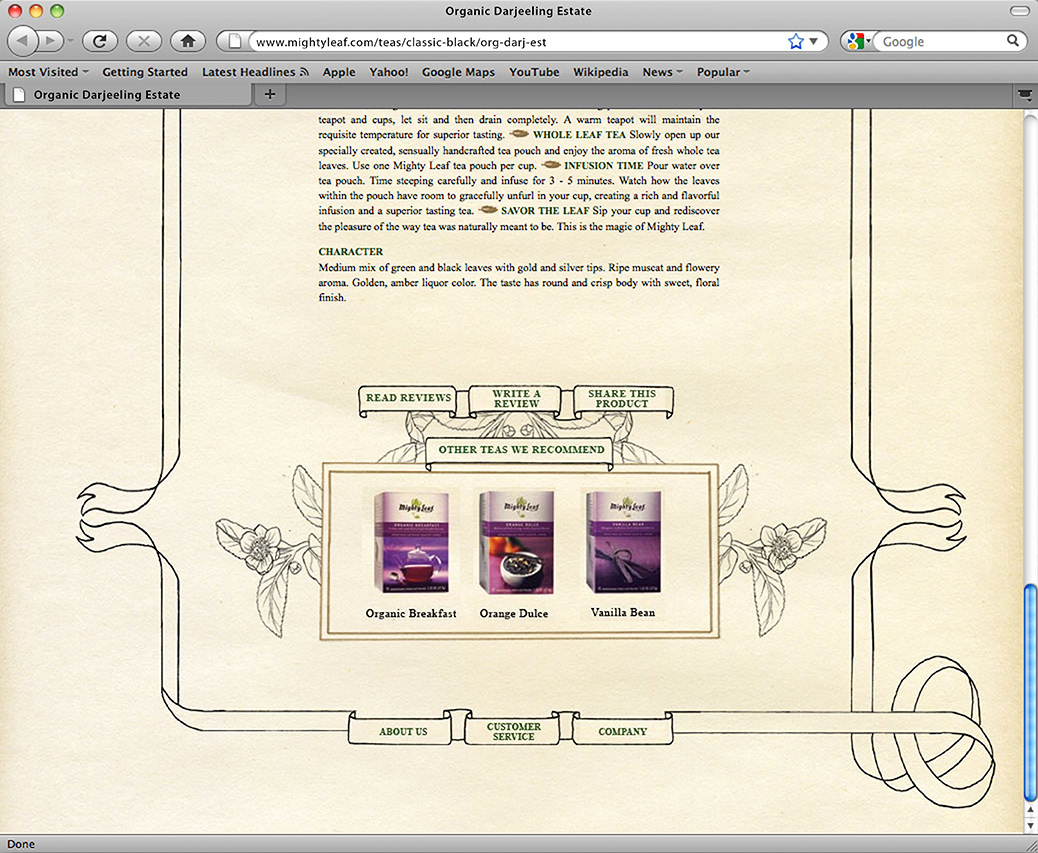
Task: Reload the page with the refresh icon
Action: (100, 41)
